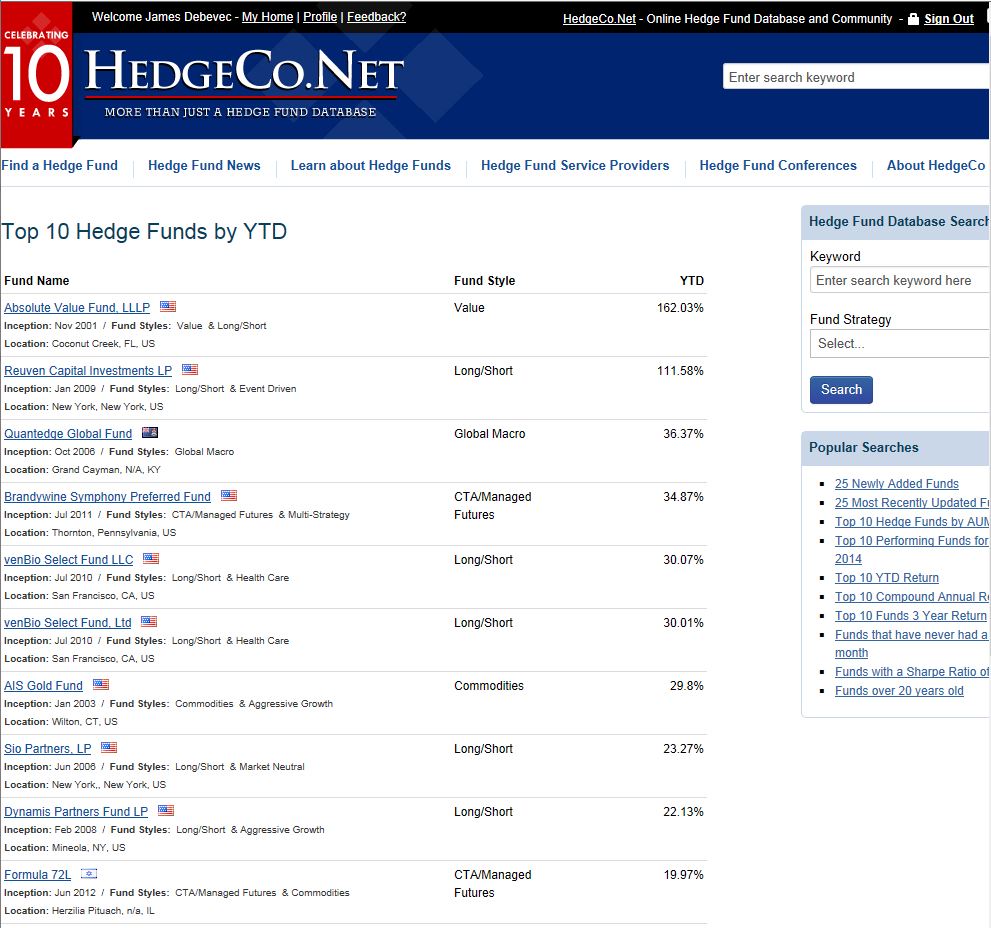This screenshot has width=991, height=928.
Task: Go to Hedge Fund News
Action: pyautogui.click(x=204, y=166)
